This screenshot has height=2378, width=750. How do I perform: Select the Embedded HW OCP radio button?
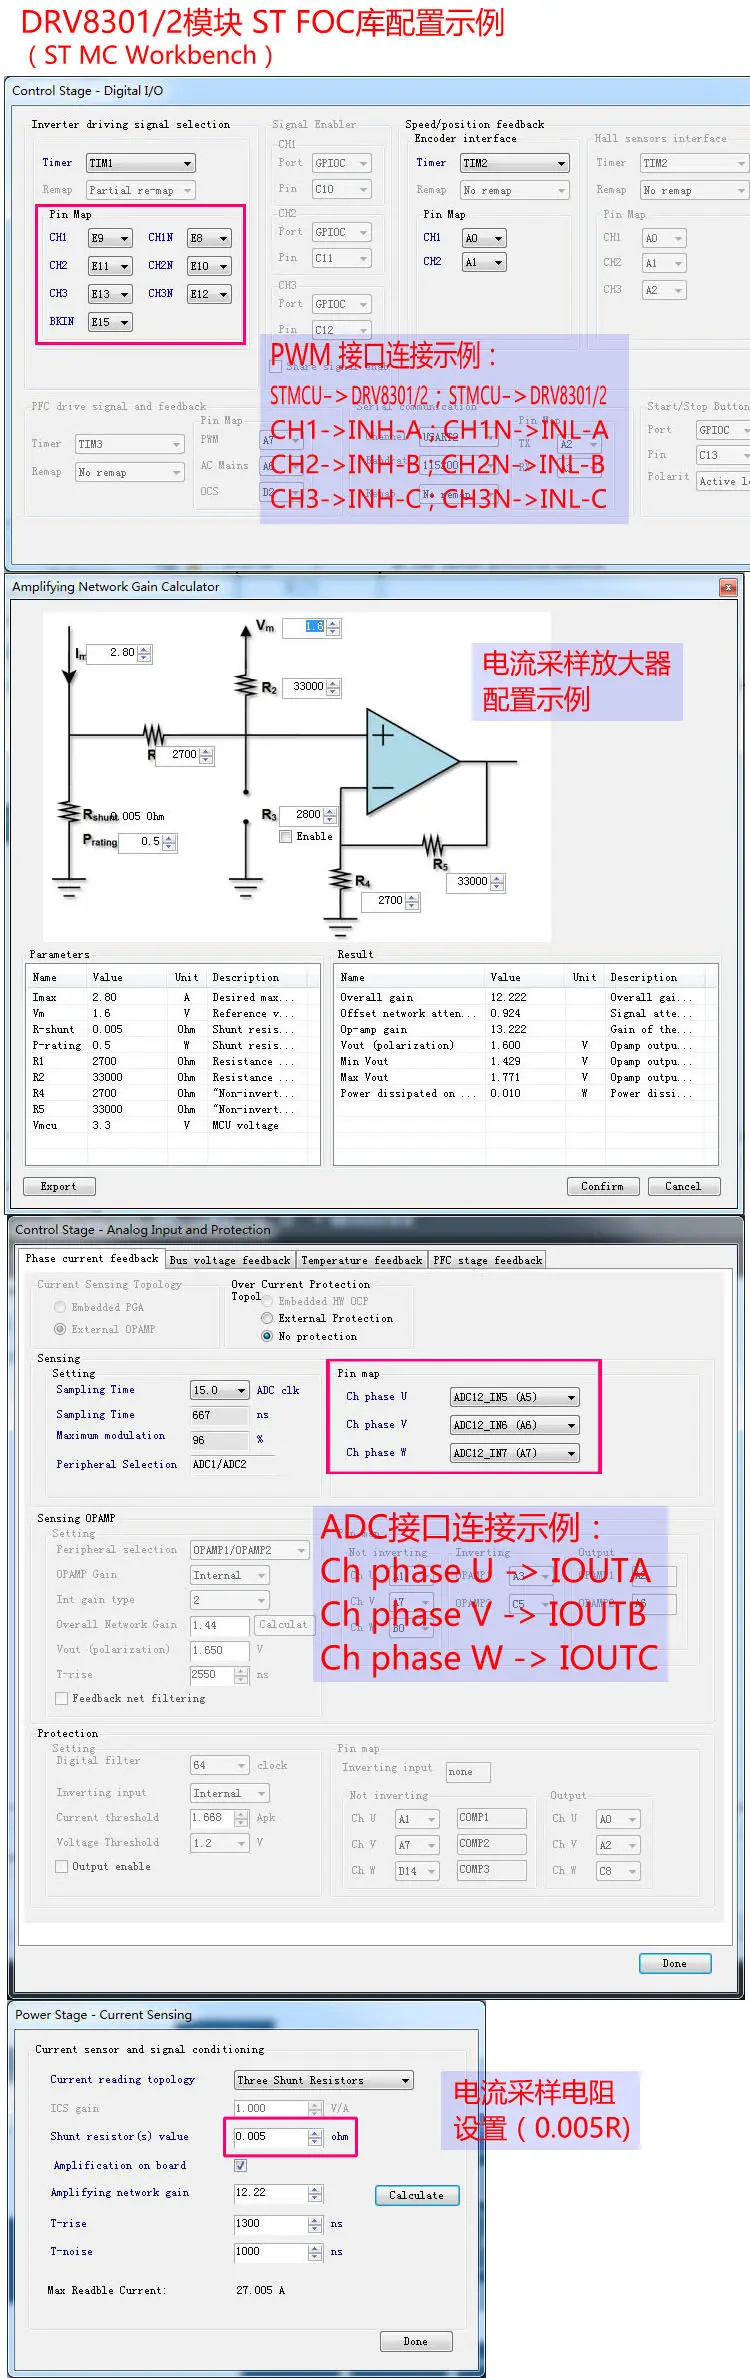[267, 1301]
